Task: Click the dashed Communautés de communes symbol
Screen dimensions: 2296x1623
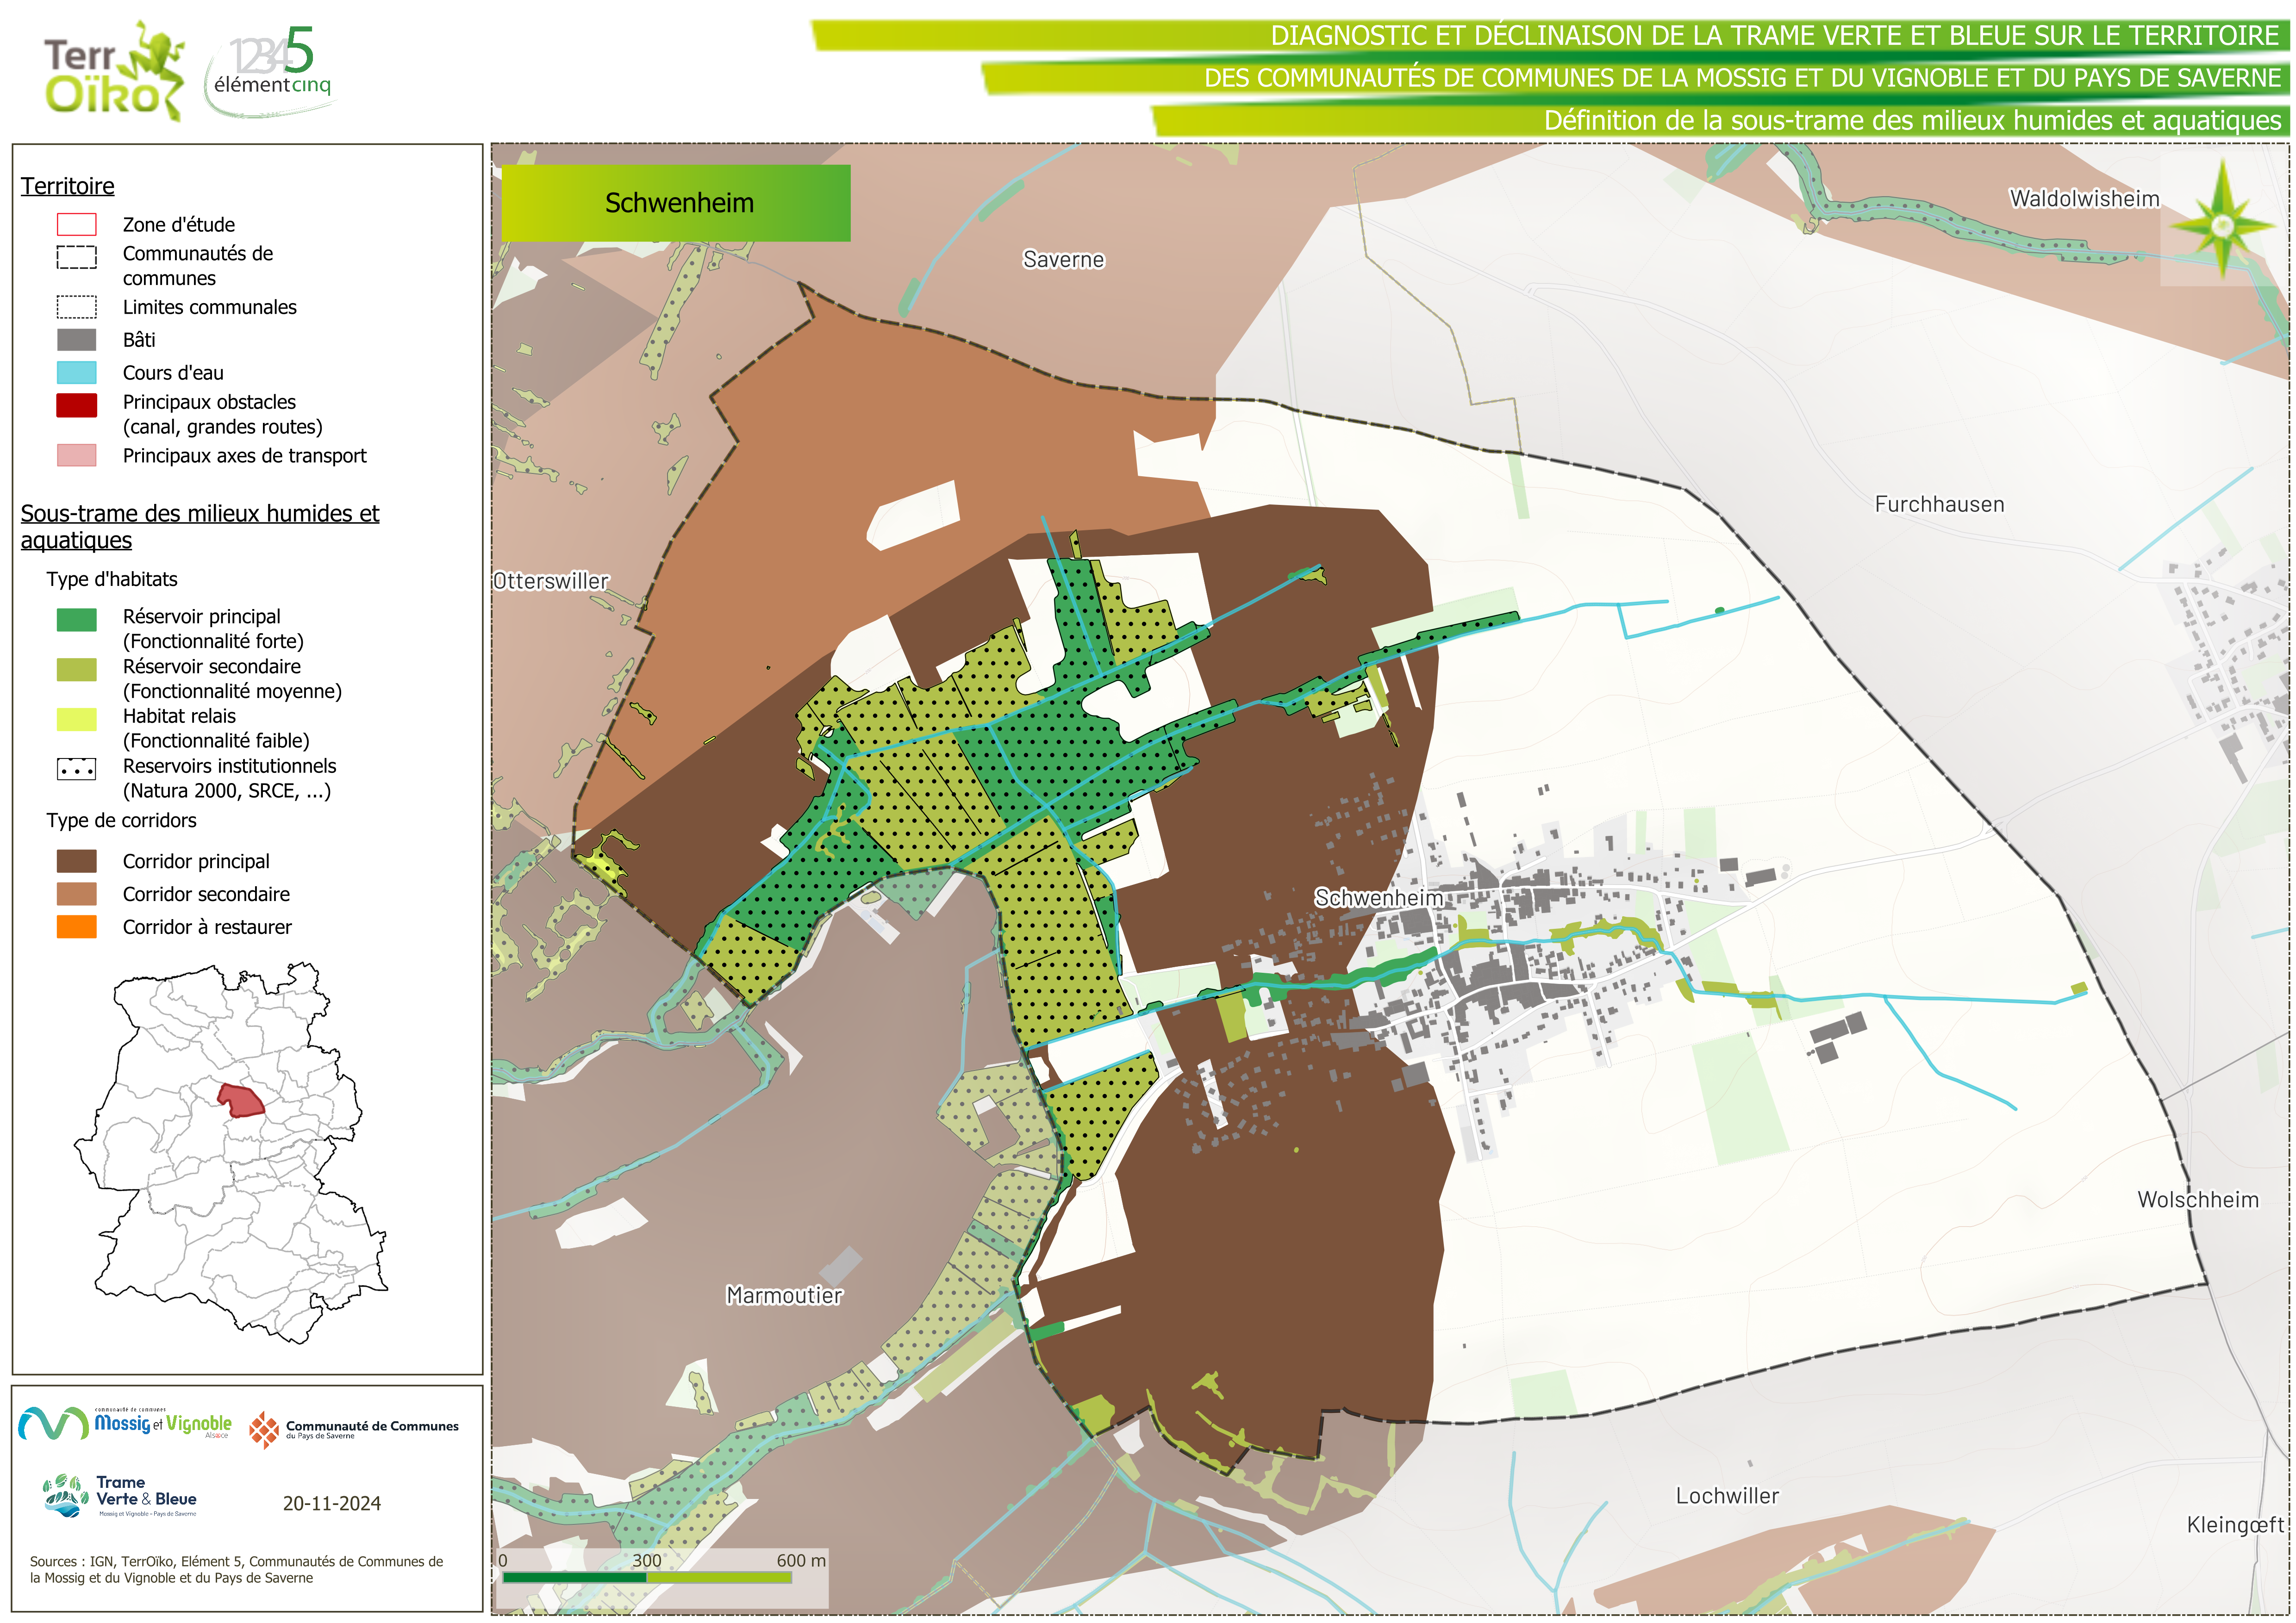Action: (x=76, y=257)
